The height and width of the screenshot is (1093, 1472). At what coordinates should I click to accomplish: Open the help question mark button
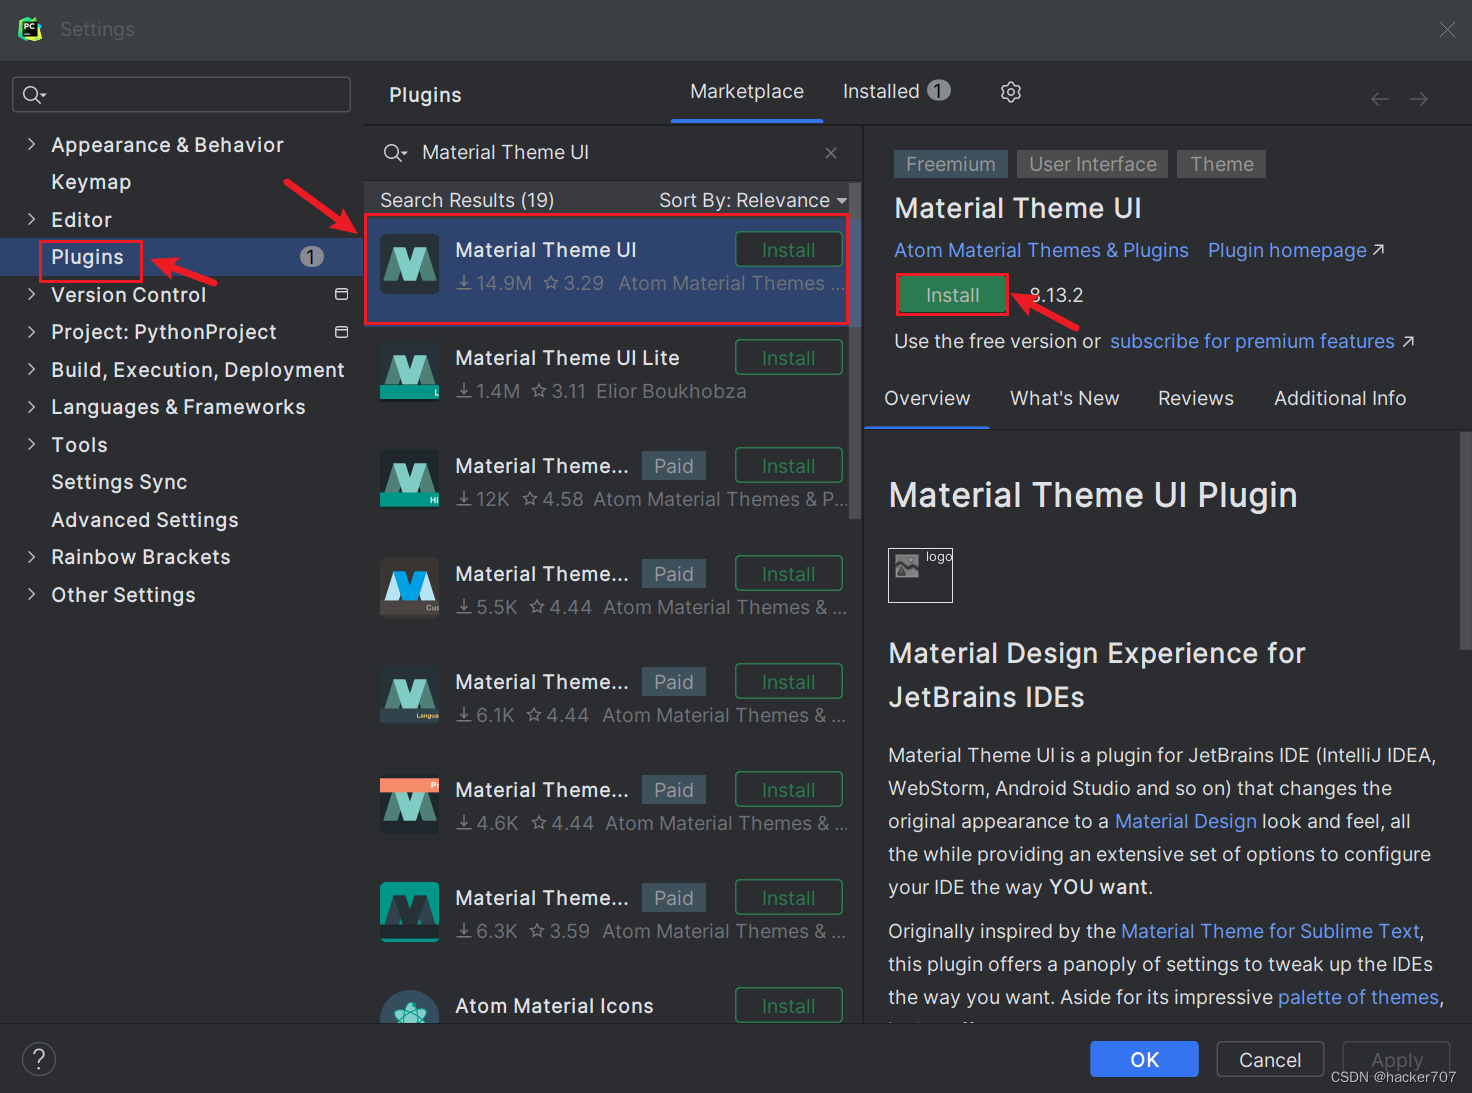click(x=39, y=1059)
